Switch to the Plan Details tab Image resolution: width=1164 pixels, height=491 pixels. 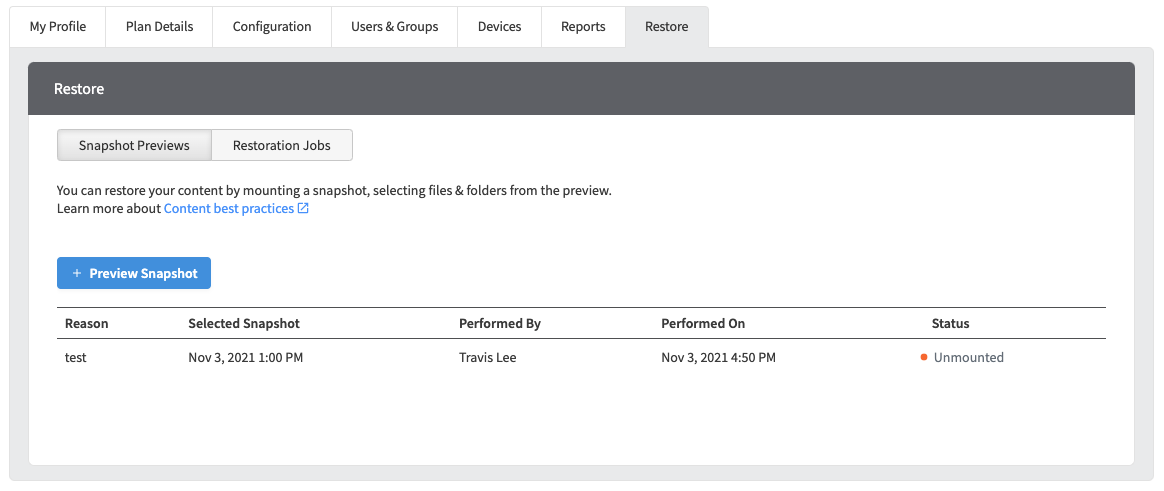click(x=160, y=27)
